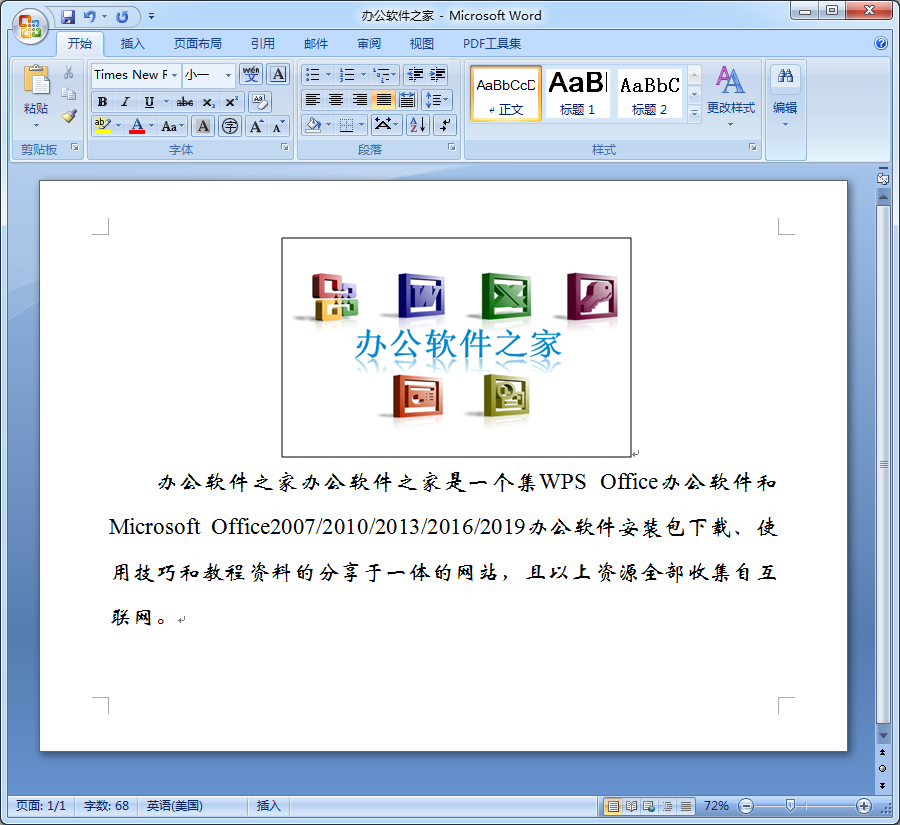Sort text with A-Z icon
The width and height of the screenshot is (900, 825).
click(x=418, y=125)
